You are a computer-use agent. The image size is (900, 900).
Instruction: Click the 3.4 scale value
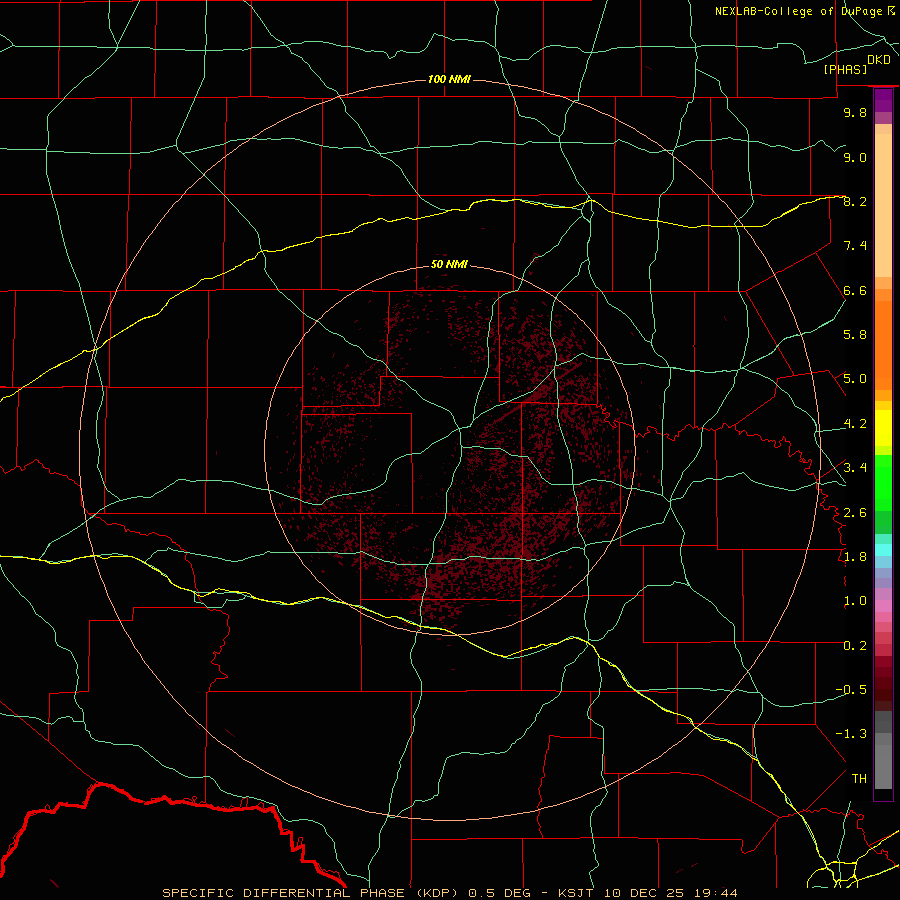coord(855,468)
